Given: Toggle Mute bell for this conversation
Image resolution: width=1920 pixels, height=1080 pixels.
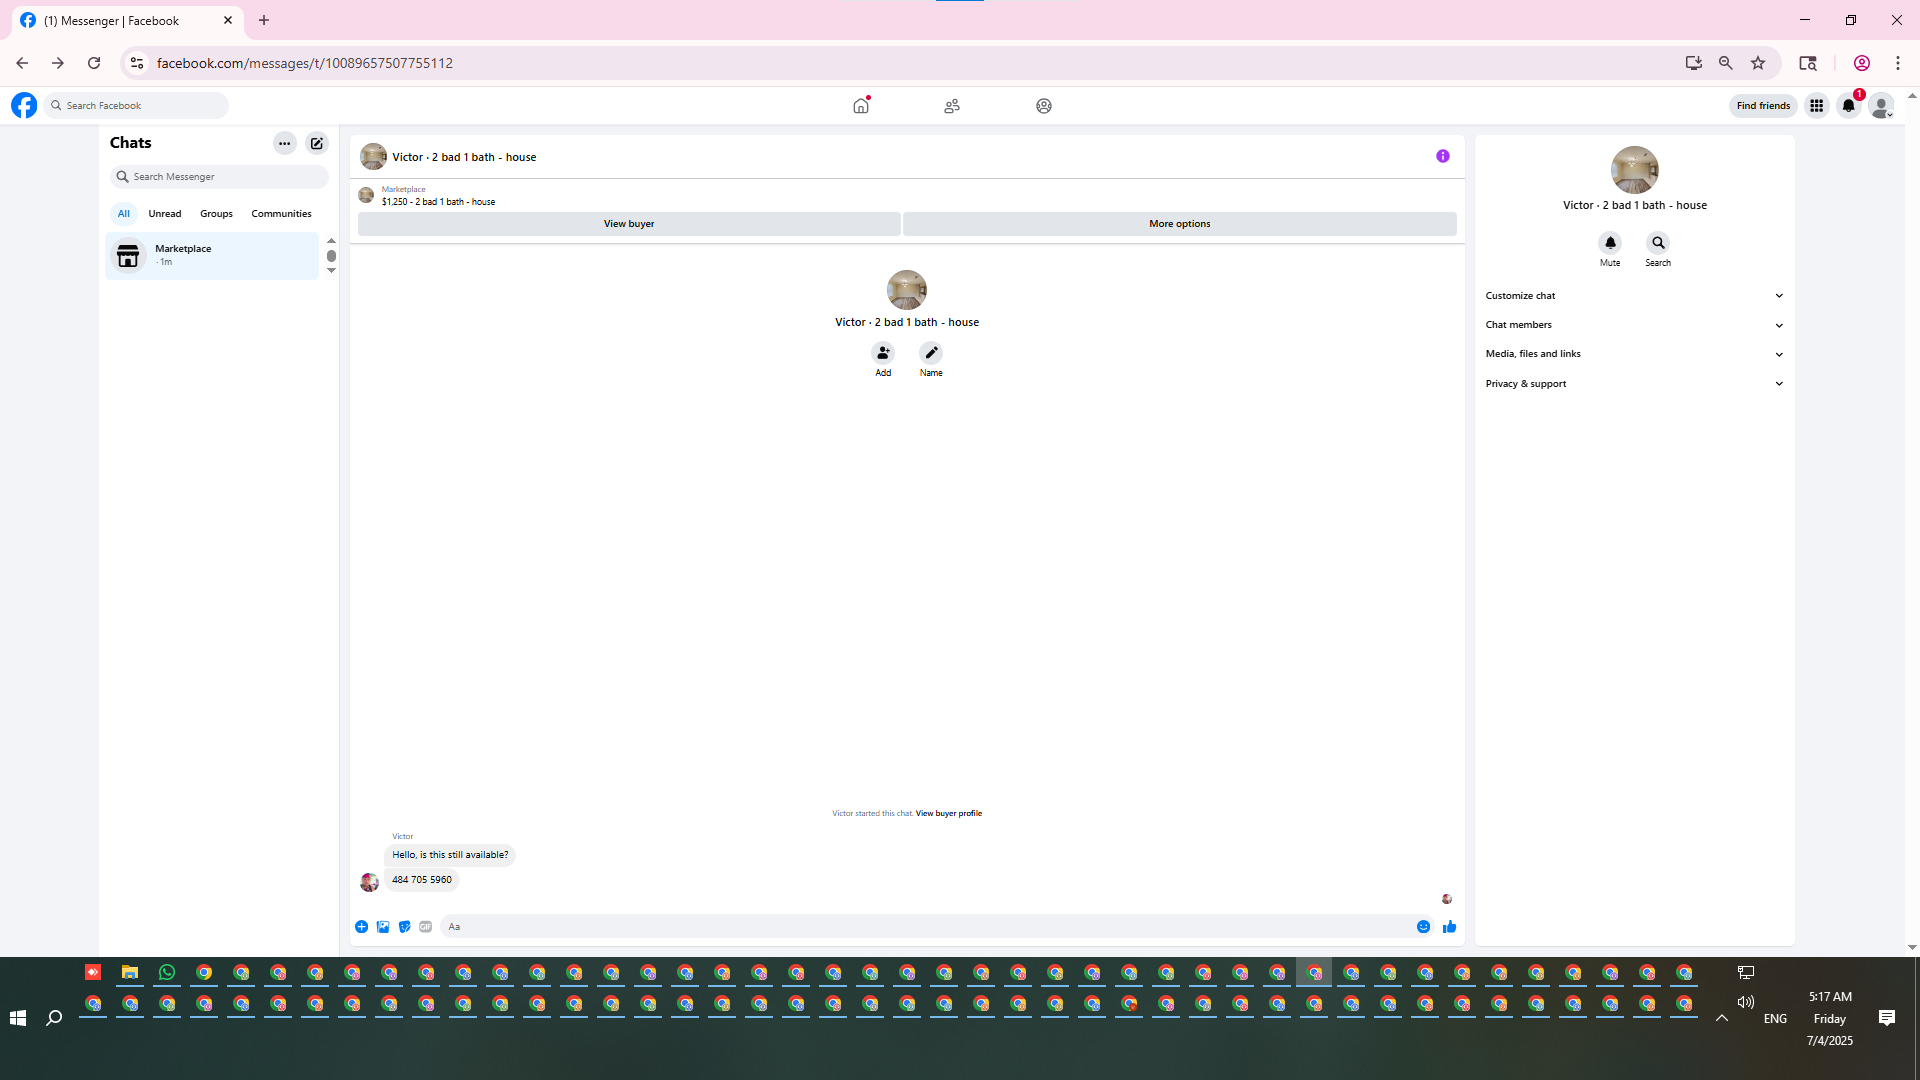Looking at the screenshot, I should [1610, 243].
